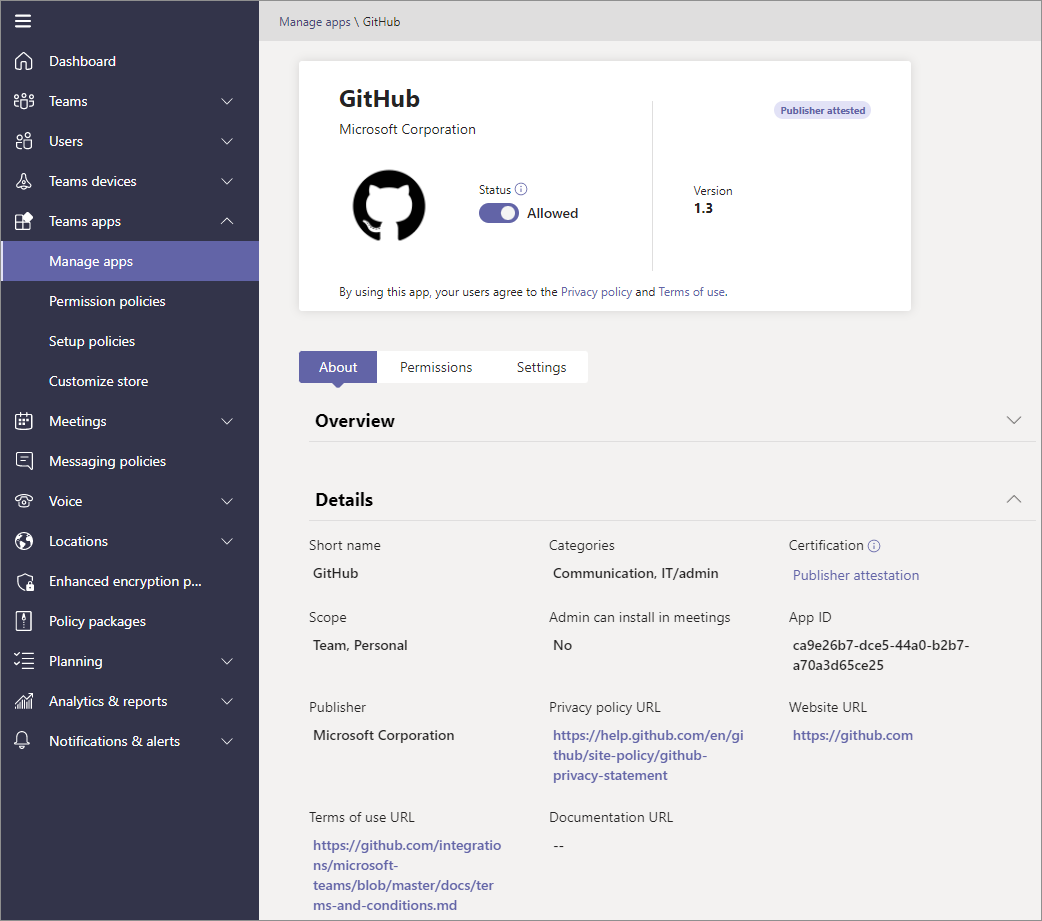Click the Status info icon
1042x921 pixels.
[521, 189]
